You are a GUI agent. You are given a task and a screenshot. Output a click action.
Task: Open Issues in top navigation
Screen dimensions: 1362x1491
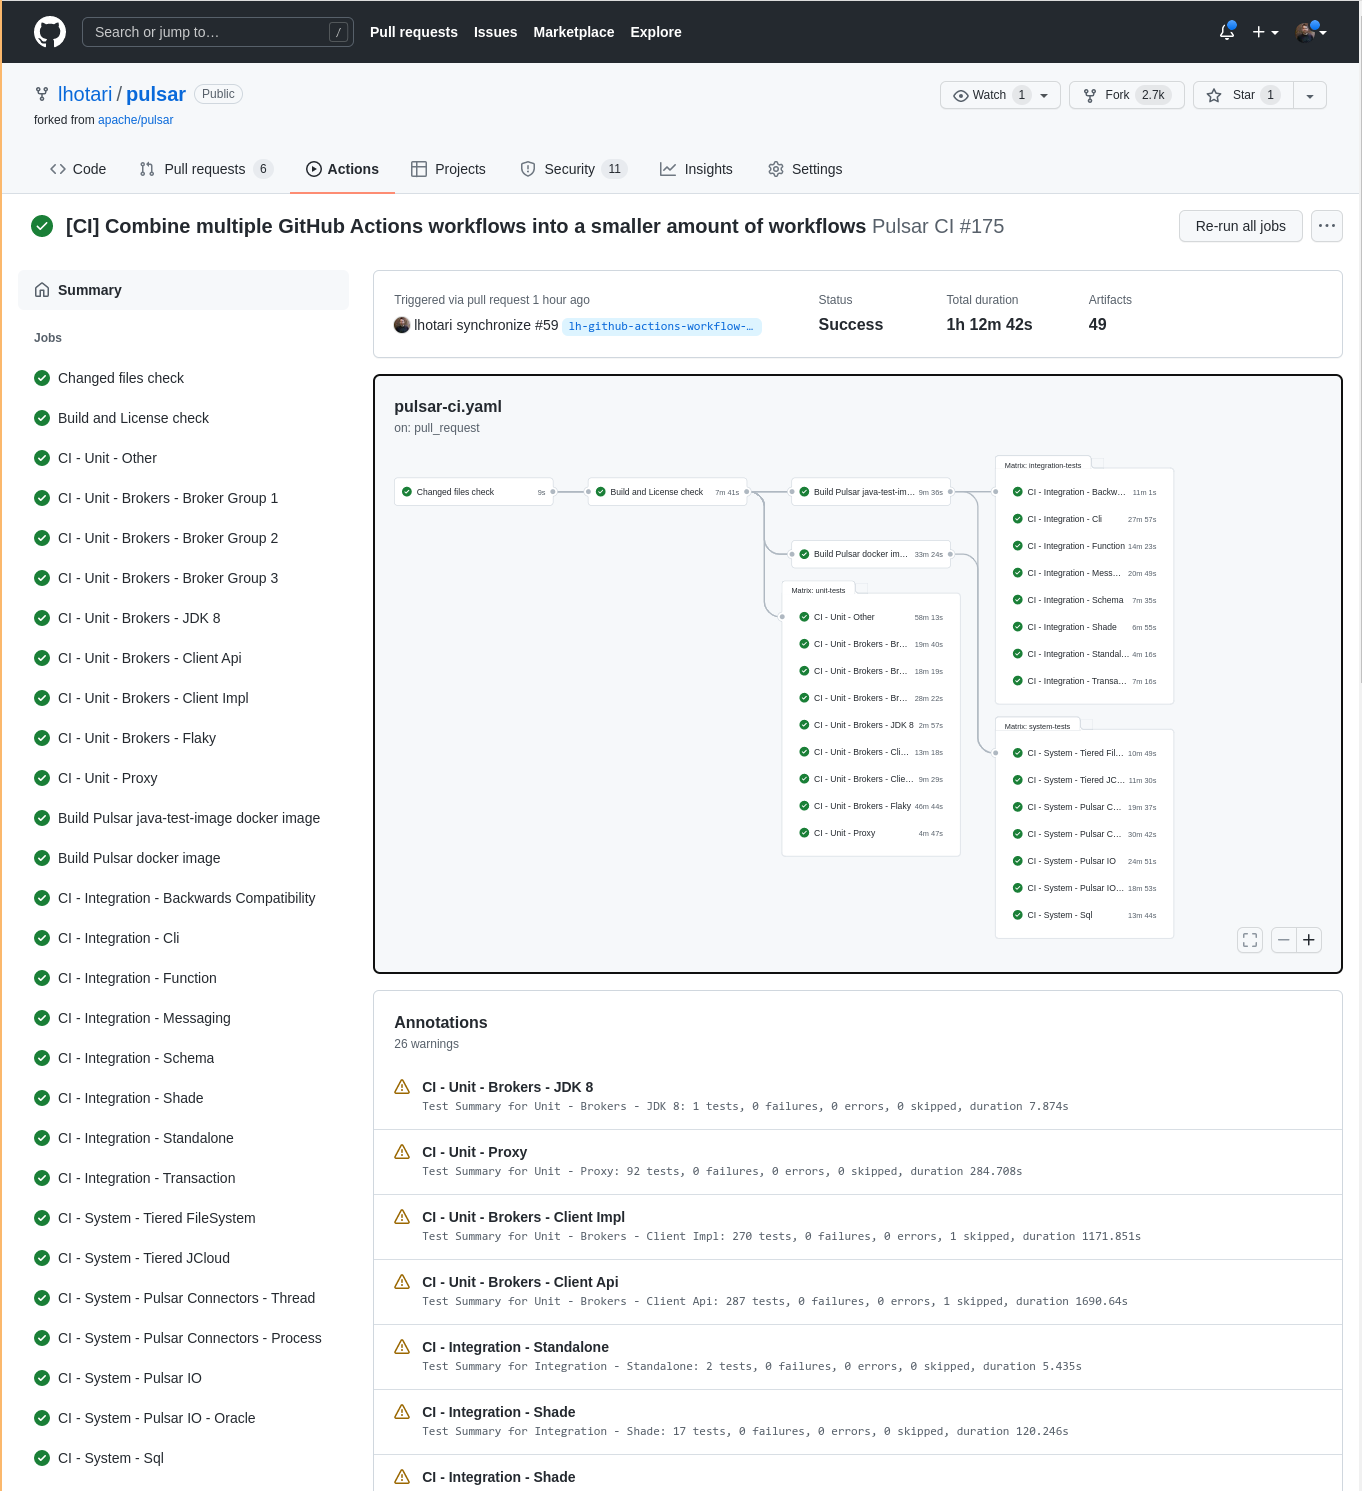pos(496,32)
